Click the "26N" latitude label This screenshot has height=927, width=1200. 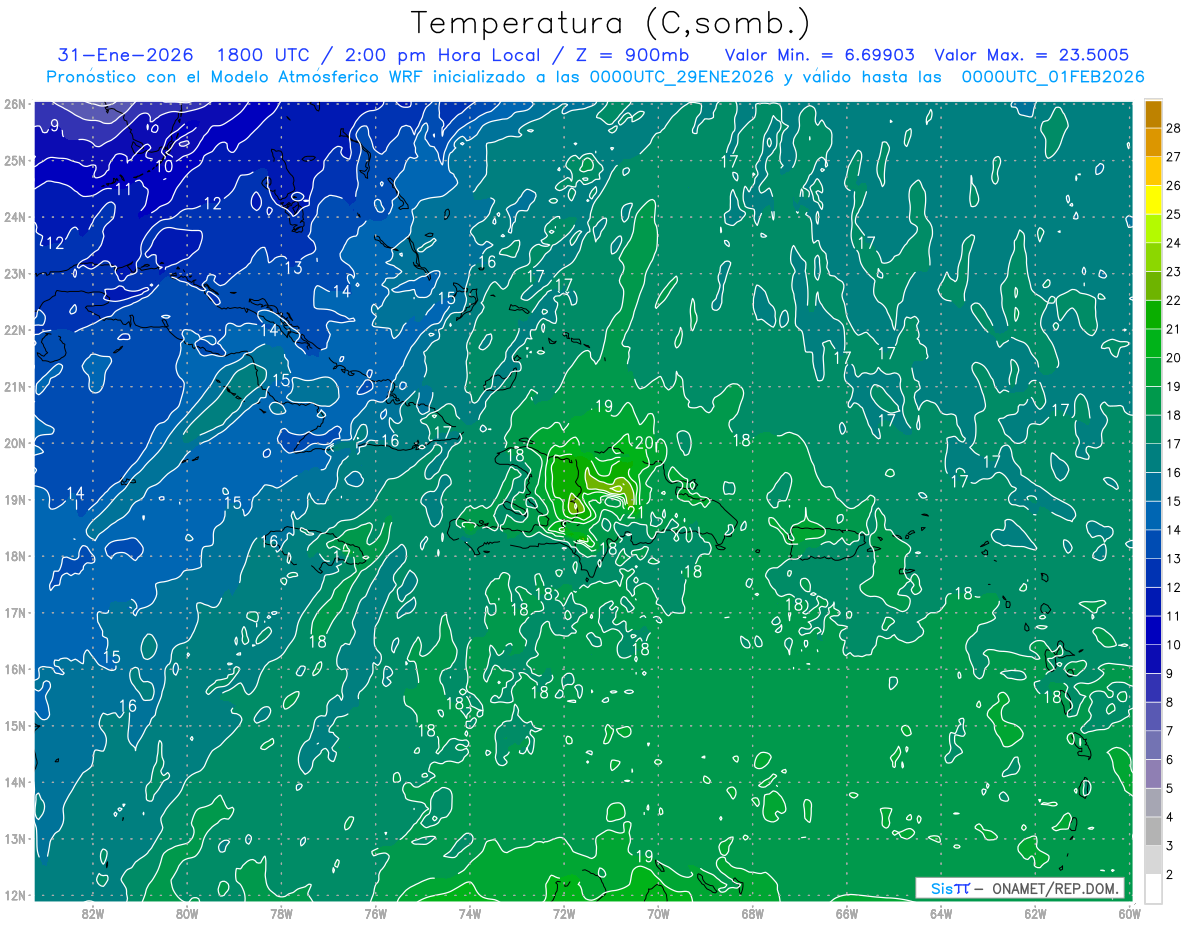pyautogui.click(x=15, y=104)
